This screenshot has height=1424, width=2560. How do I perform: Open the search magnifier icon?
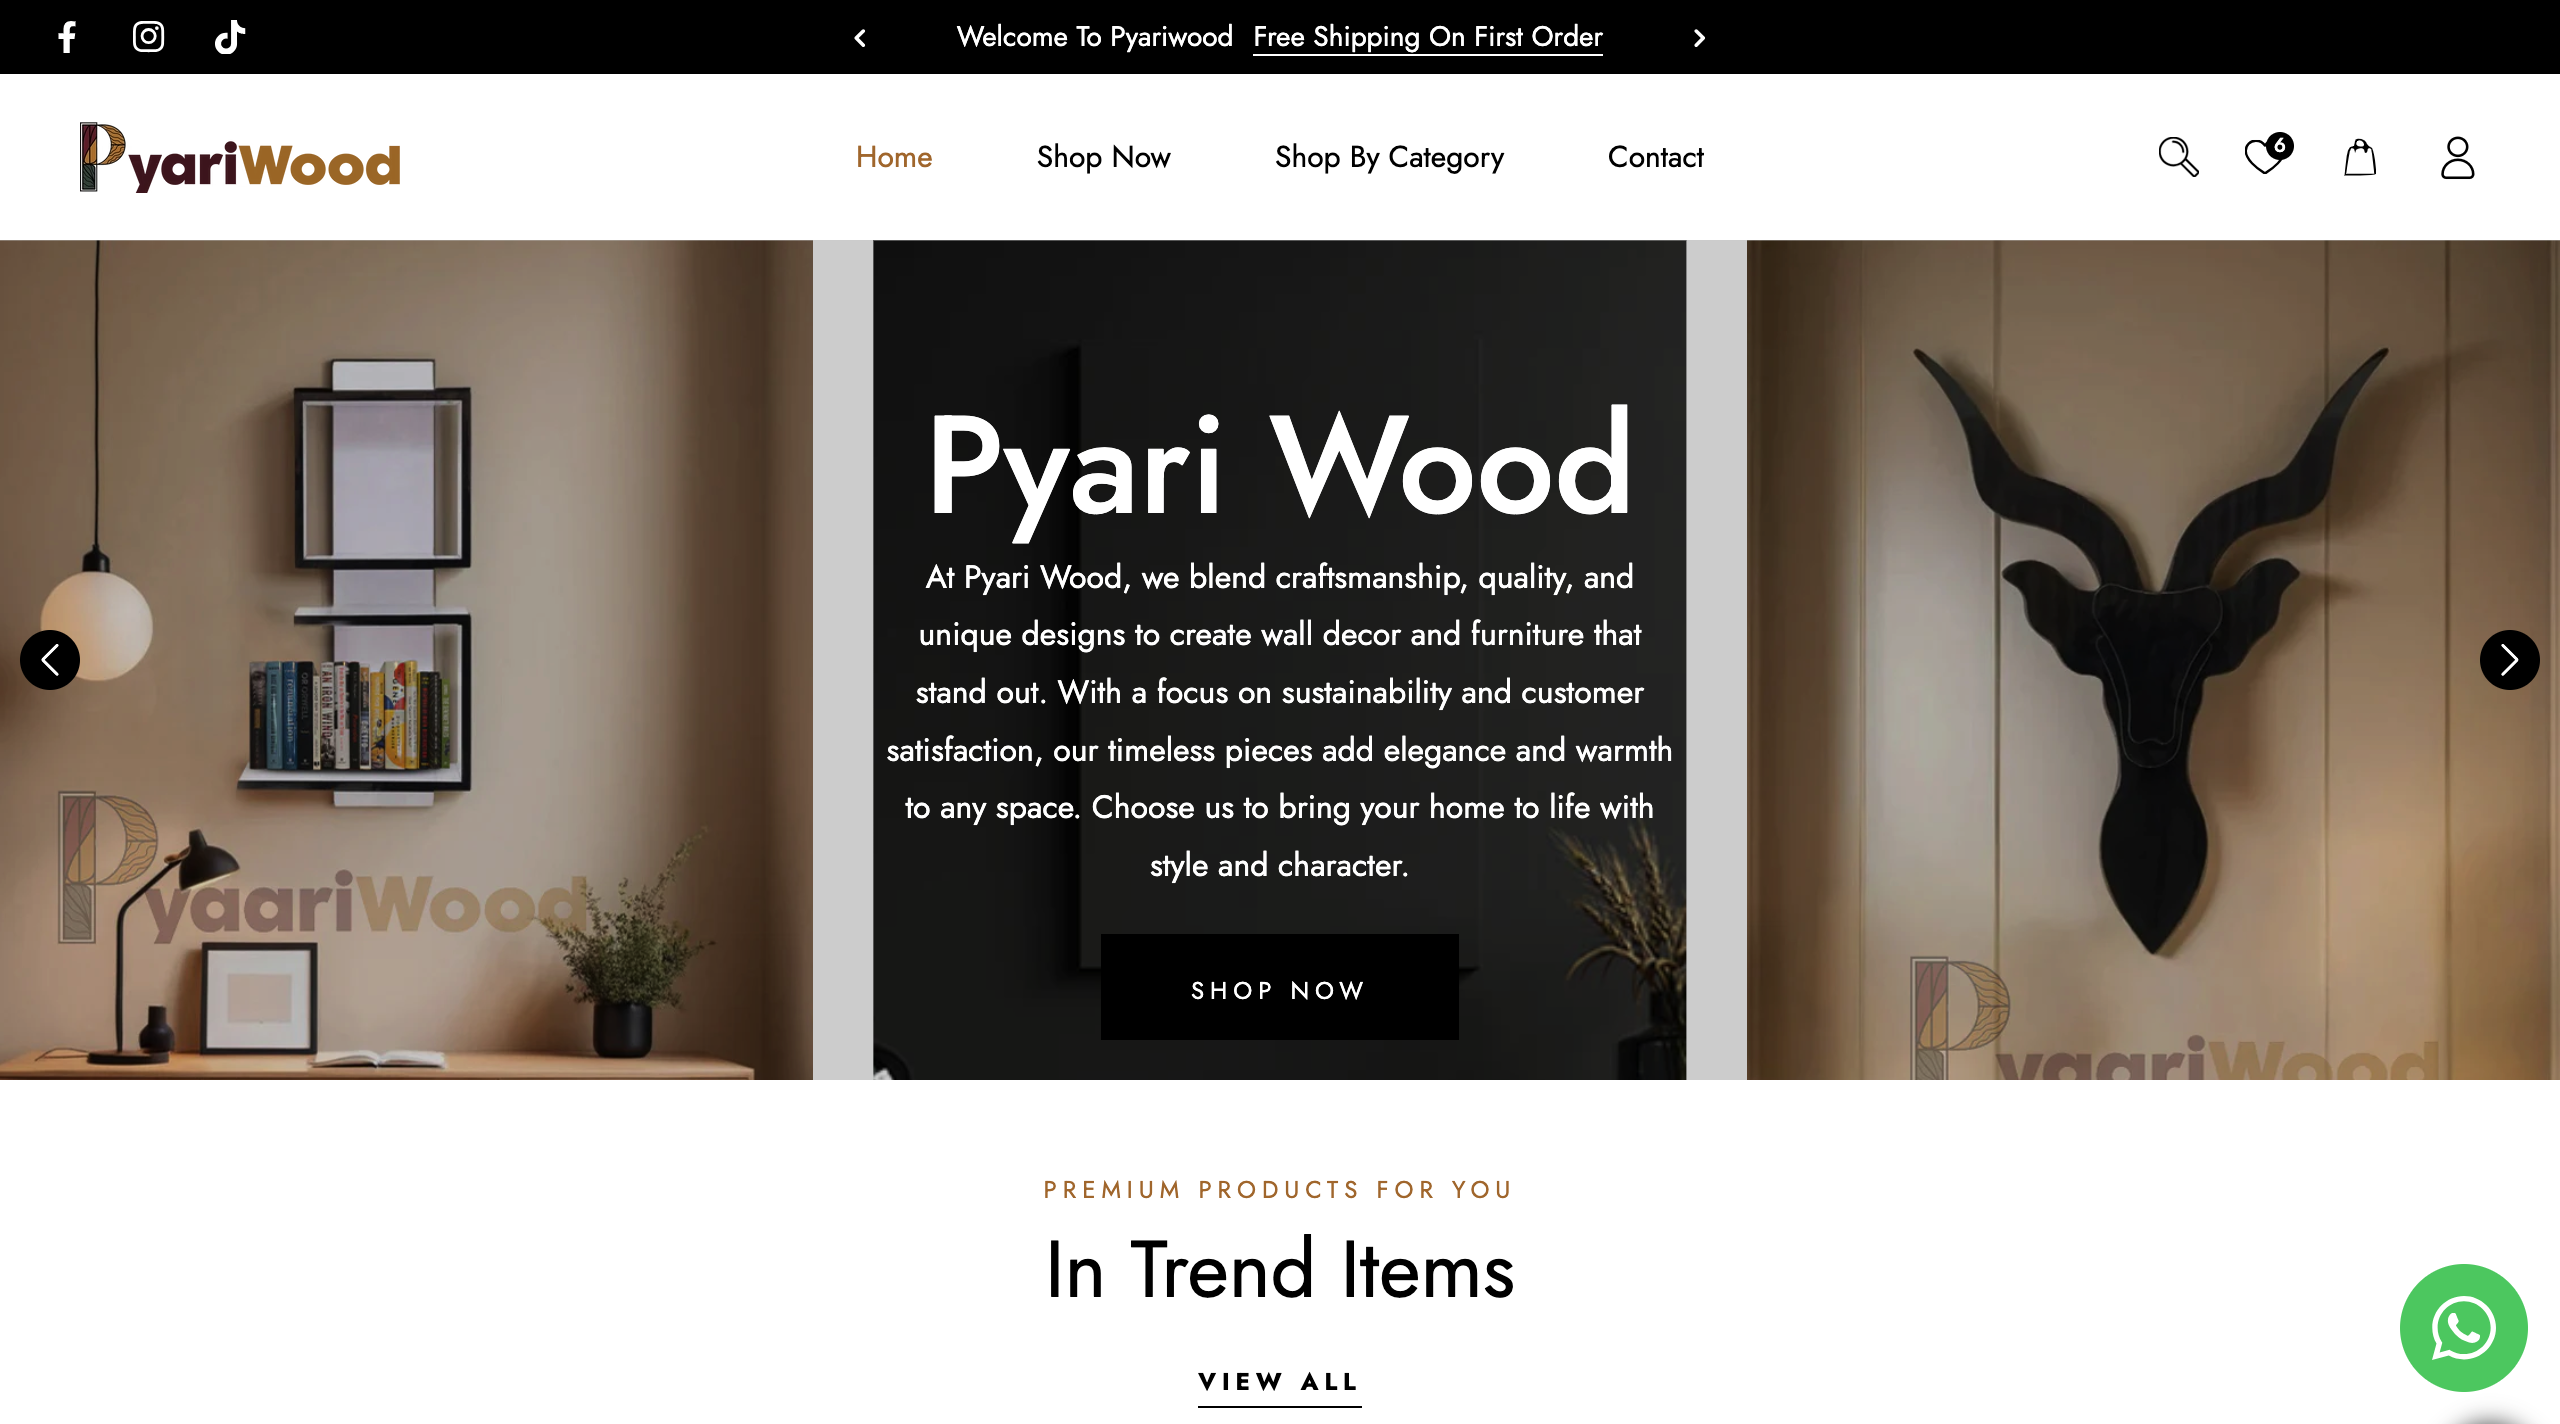[x=2178, y=157]
